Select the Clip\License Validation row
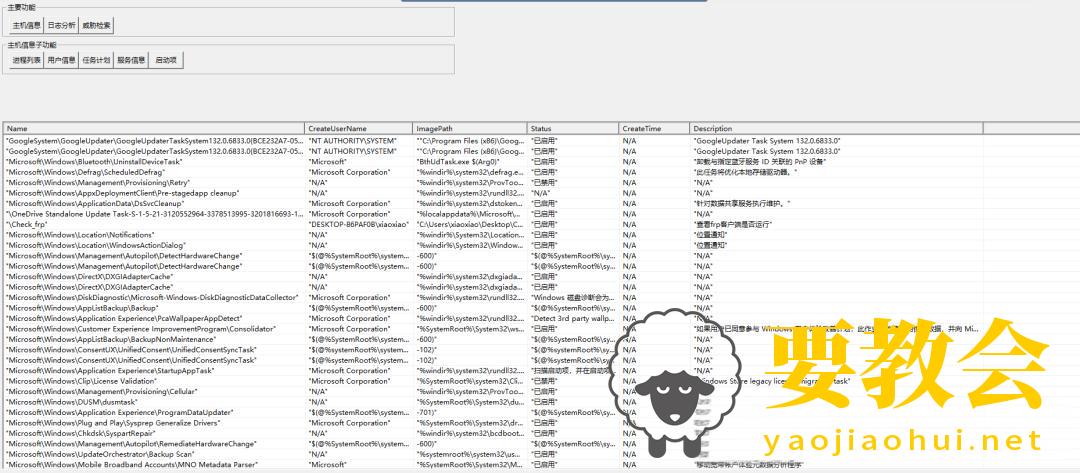The image size is (1080, 473). 493,381
